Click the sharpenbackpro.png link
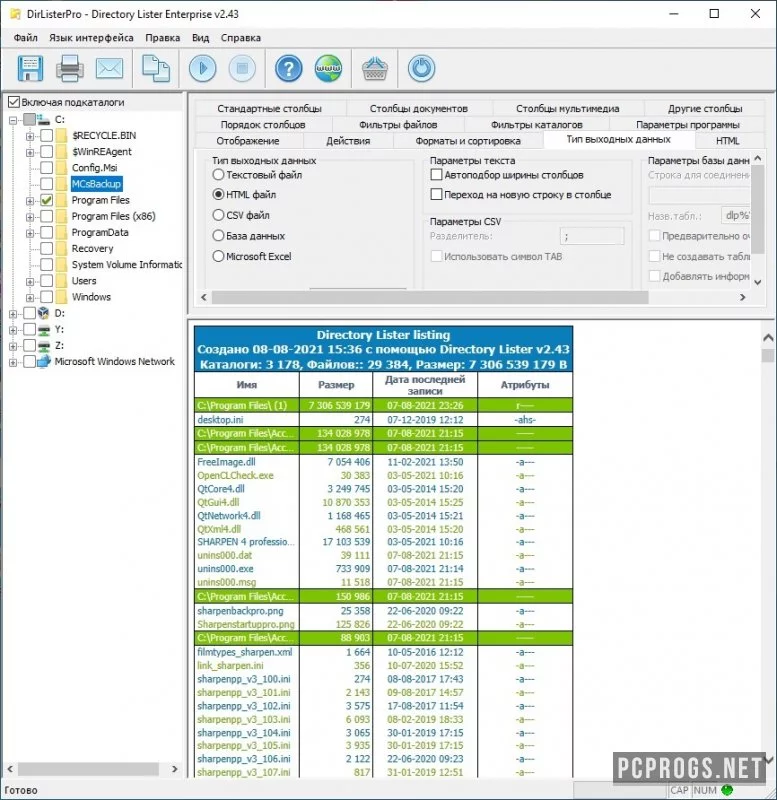 (240, 611)
